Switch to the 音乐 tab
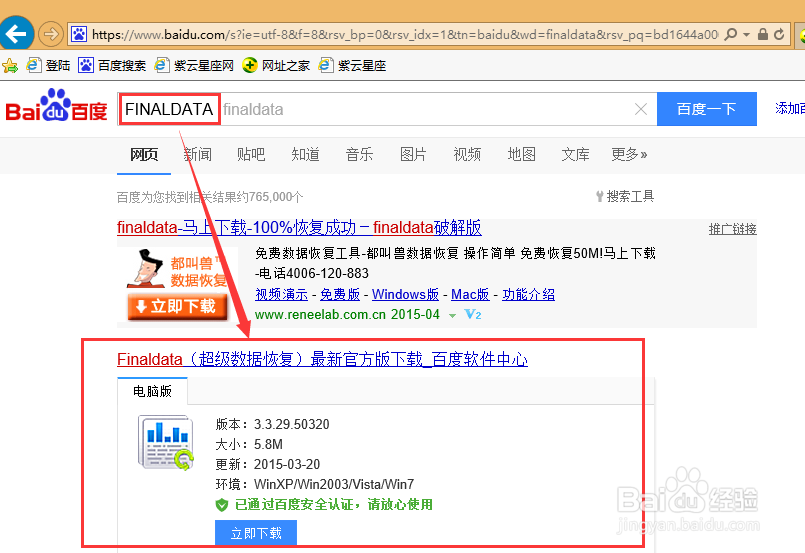The width and height of the screenshot is (805, 553). tap(359, 154)
